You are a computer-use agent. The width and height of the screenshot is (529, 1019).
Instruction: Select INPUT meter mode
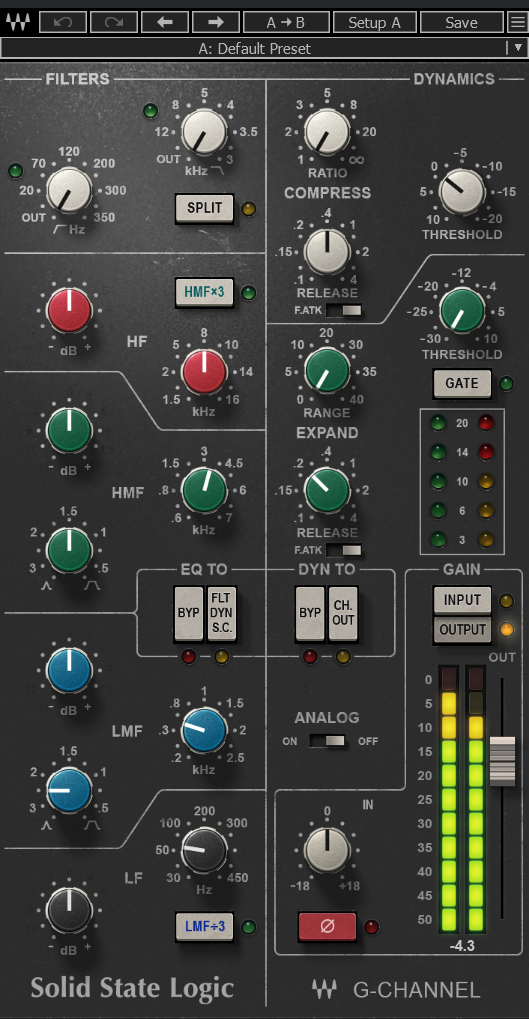[462, 600]
